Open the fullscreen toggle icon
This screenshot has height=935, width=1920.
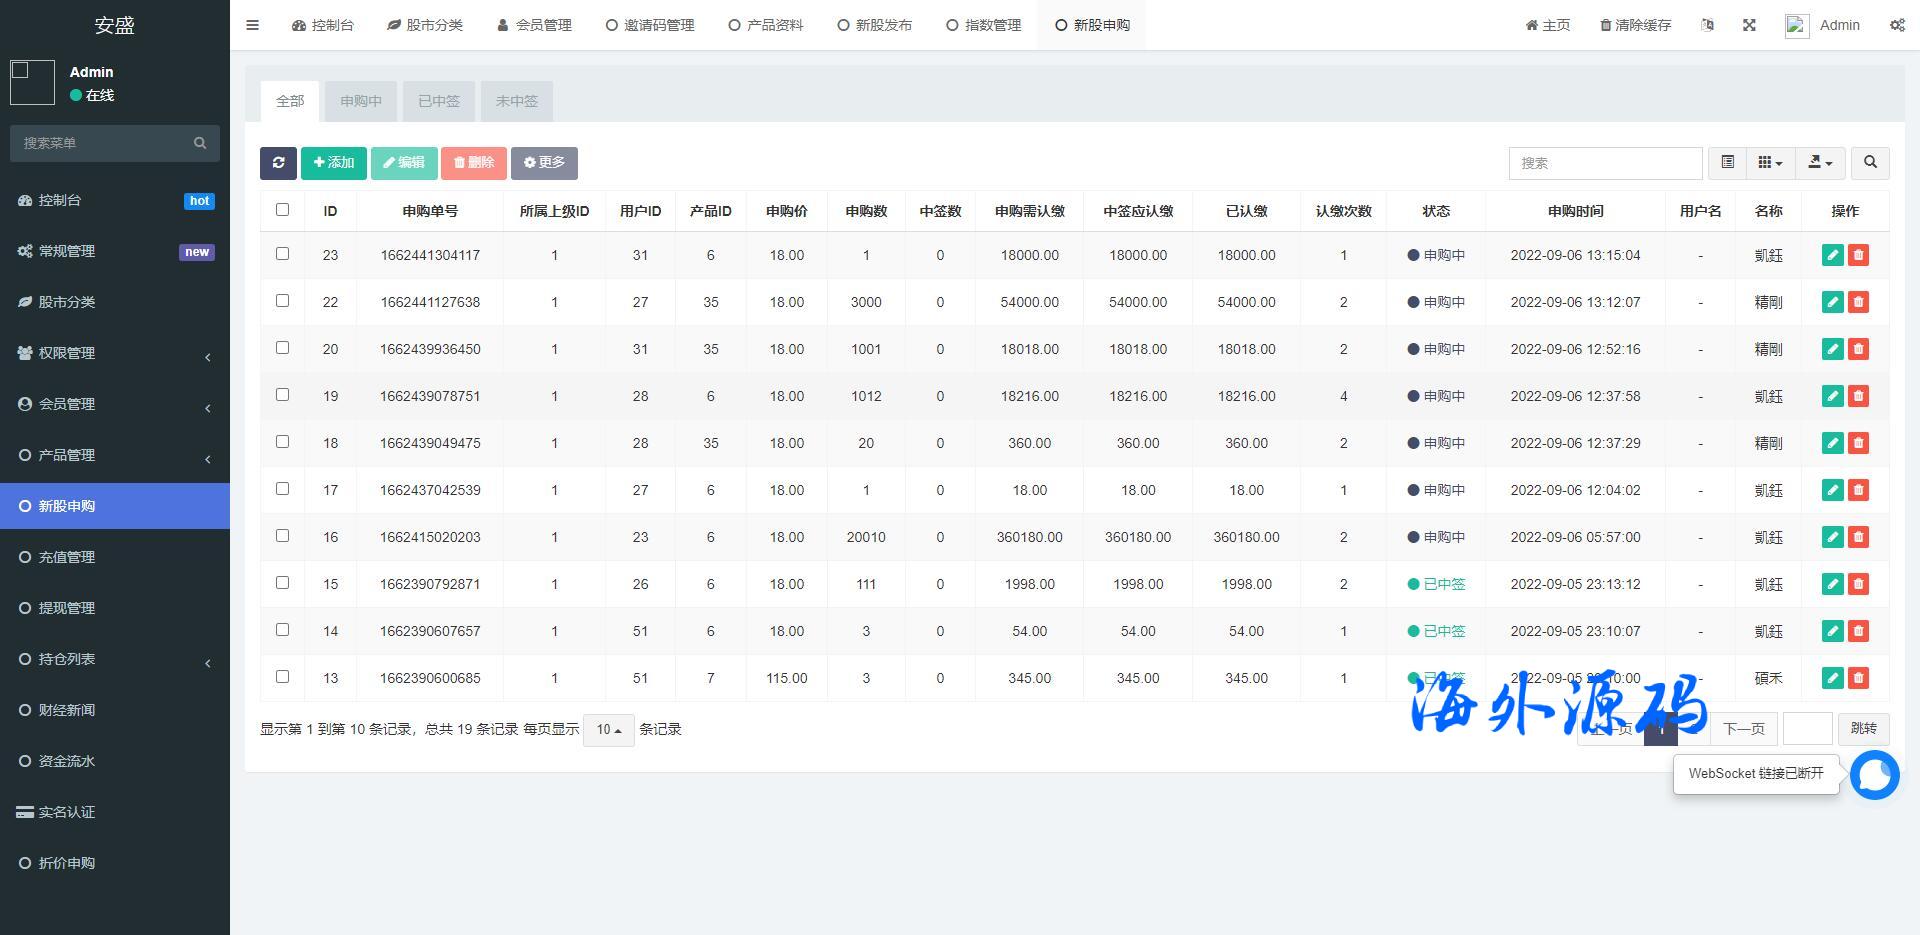pyautogui.click(x=1749, y=25)
